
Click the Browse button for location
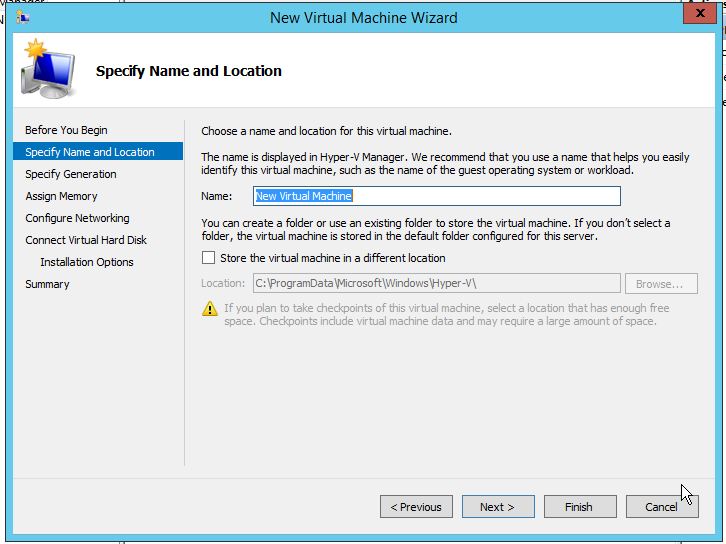pyautogui.click(x=661, y=283)
